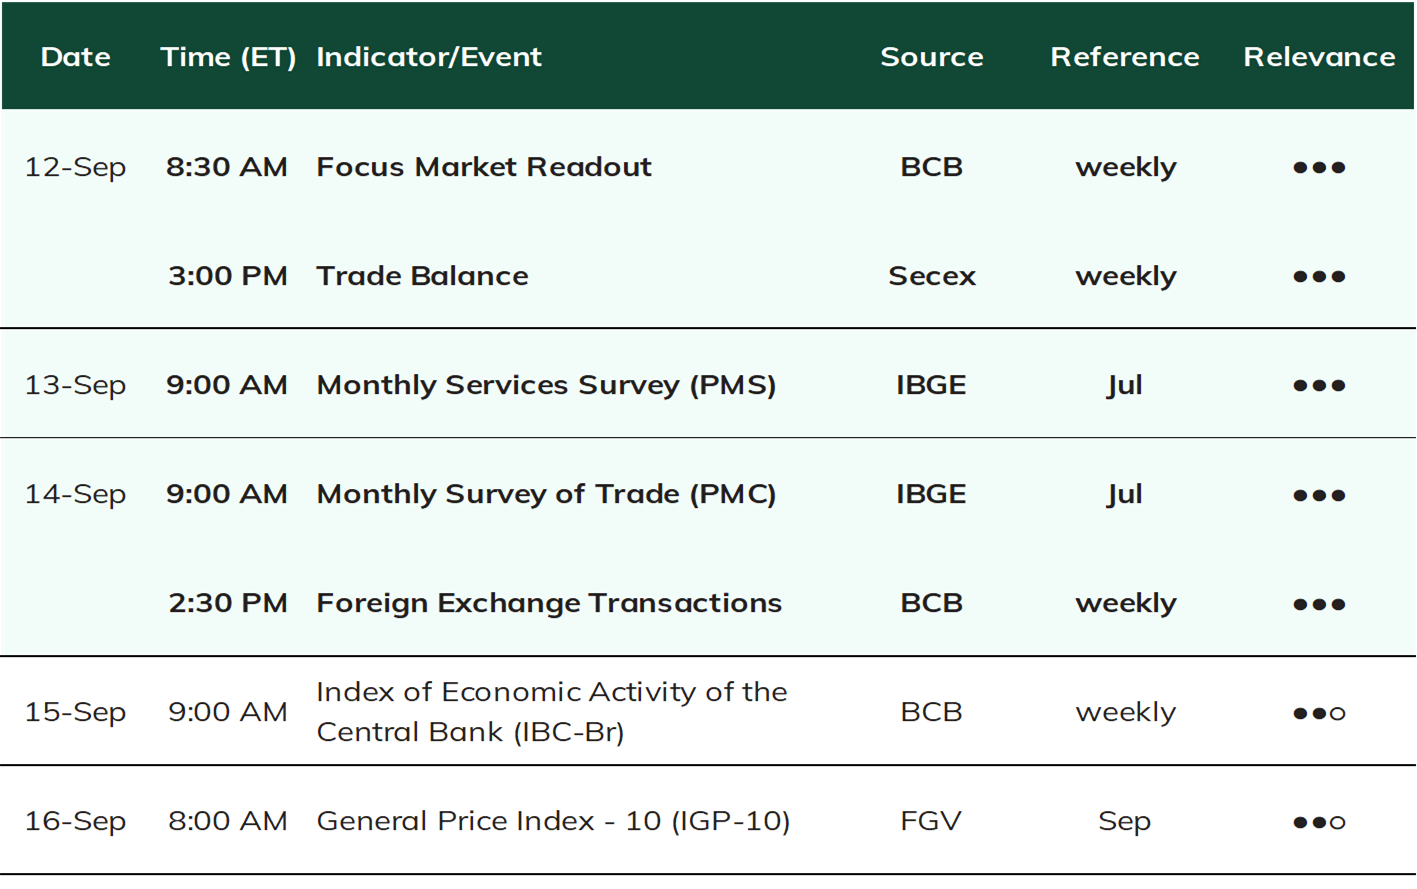Select the Time (ET) column header
1417x889 pixels.
tap(228, 57)
